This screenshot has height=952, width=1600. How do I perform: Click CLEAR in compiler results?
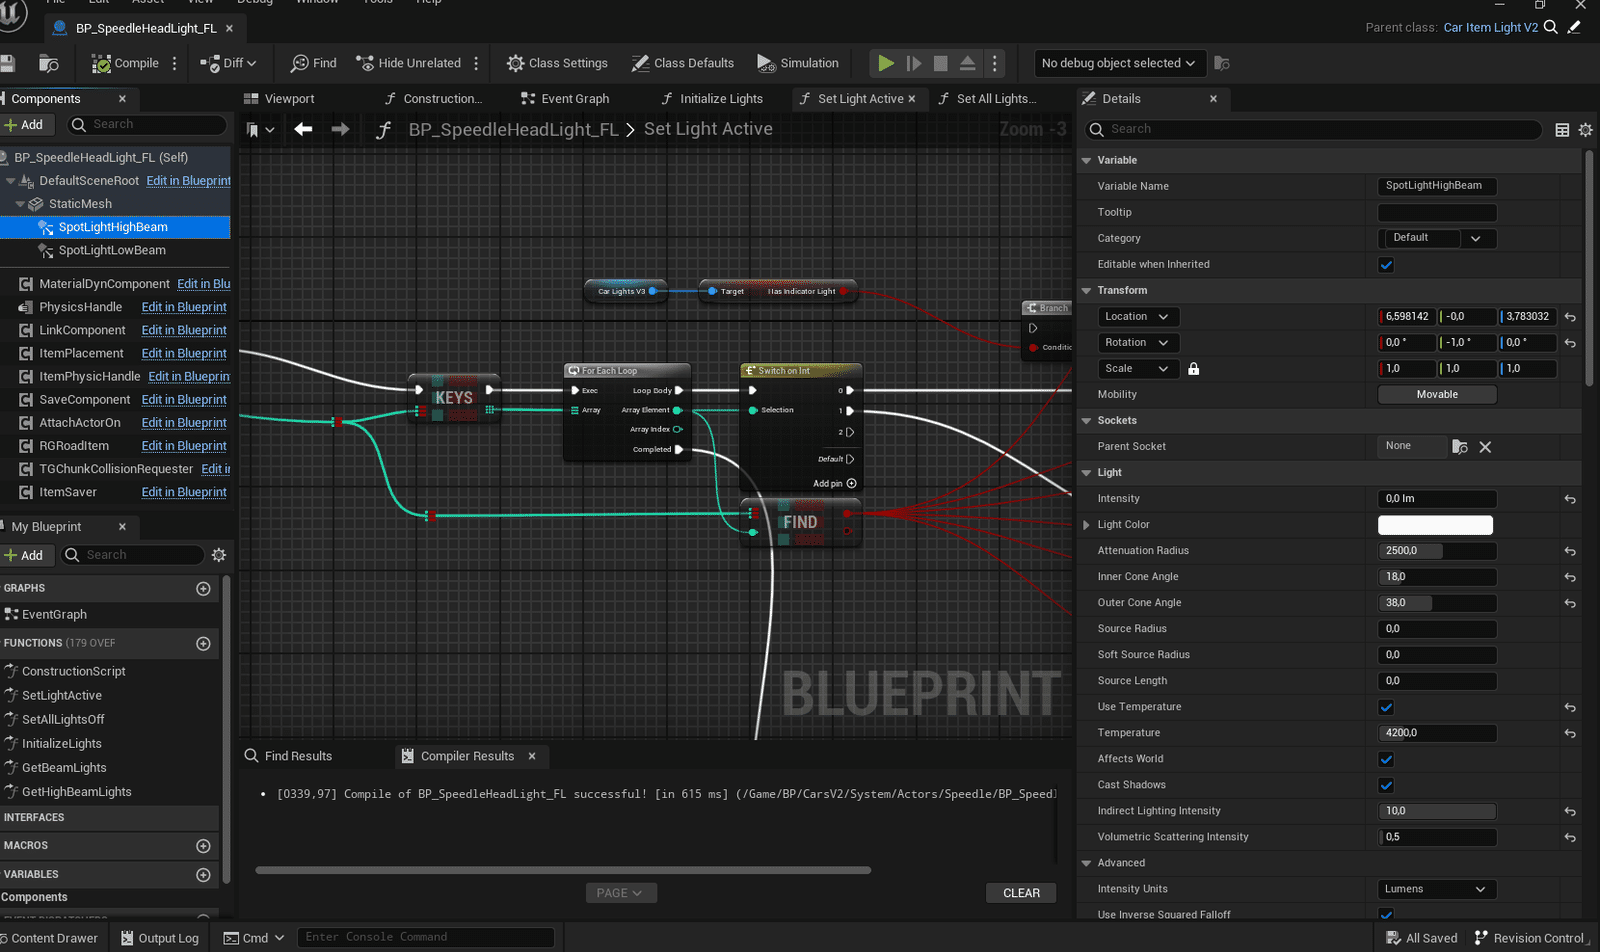click(x=1021, y=893)
